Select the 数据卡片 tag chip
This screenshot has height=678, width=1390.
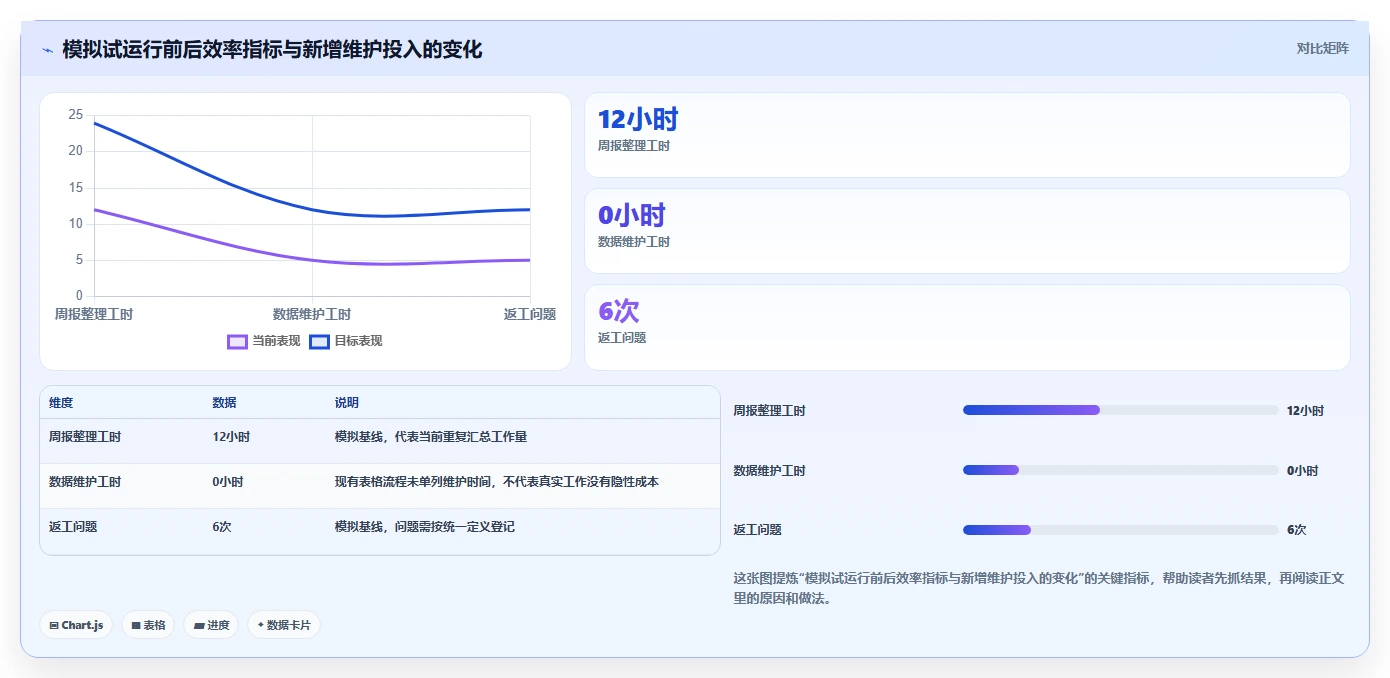284,625
